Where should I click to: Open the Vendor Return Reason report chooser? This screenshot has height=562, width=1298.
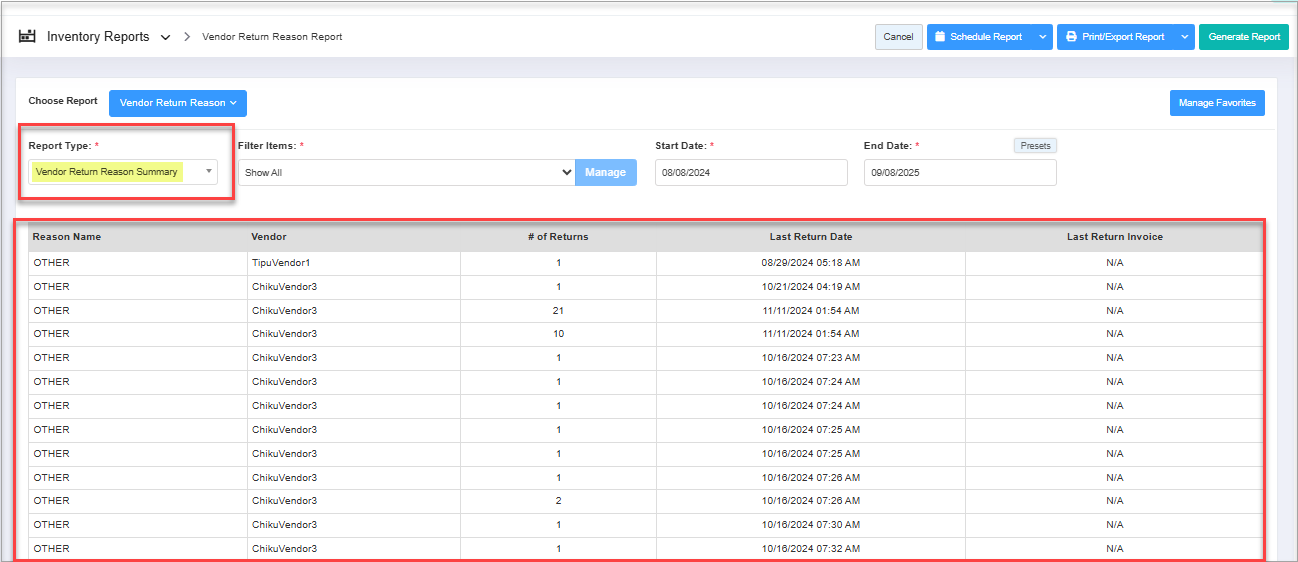[x=177, y=103]
